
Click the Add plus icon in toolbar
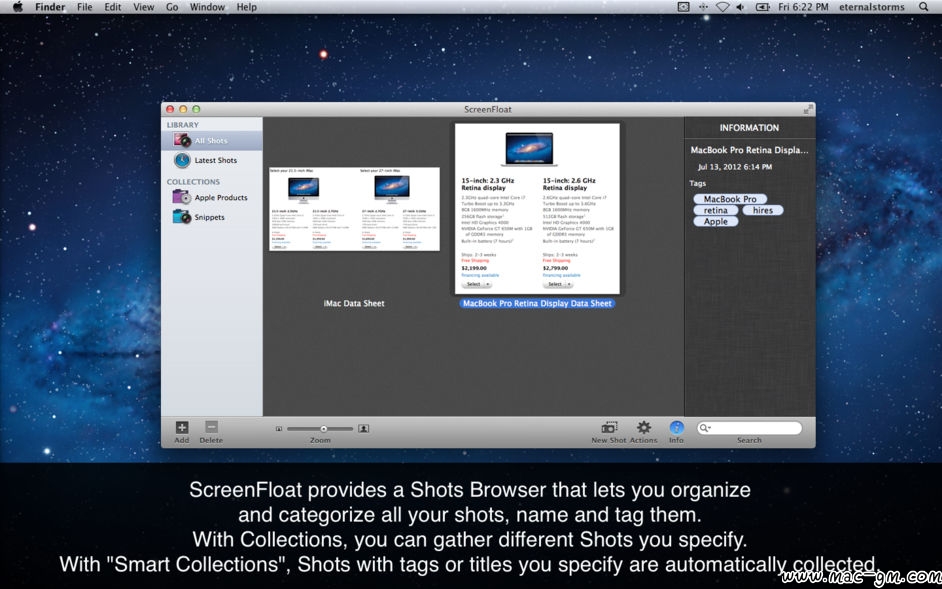click(181, 427)
